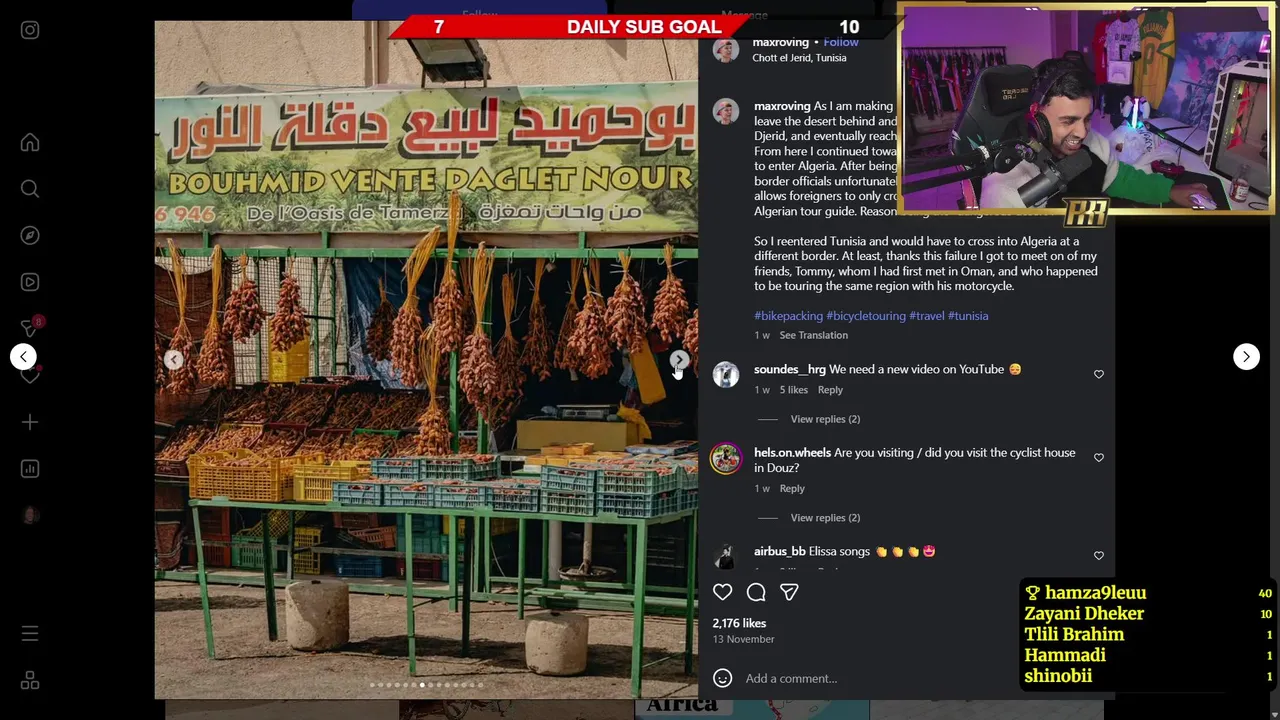
Task: Like the hels.on.wheels comment
Action: 1098,457
